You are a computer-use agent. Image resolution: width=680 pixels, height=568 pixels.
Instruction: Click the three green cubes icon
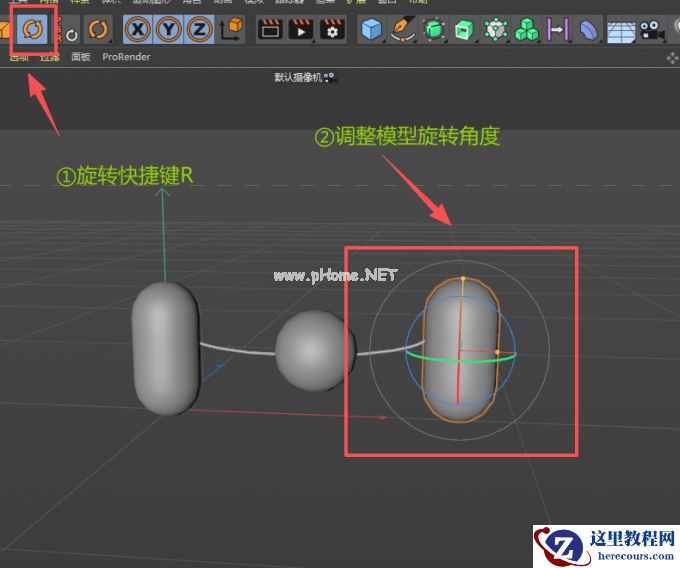[526, 29]
